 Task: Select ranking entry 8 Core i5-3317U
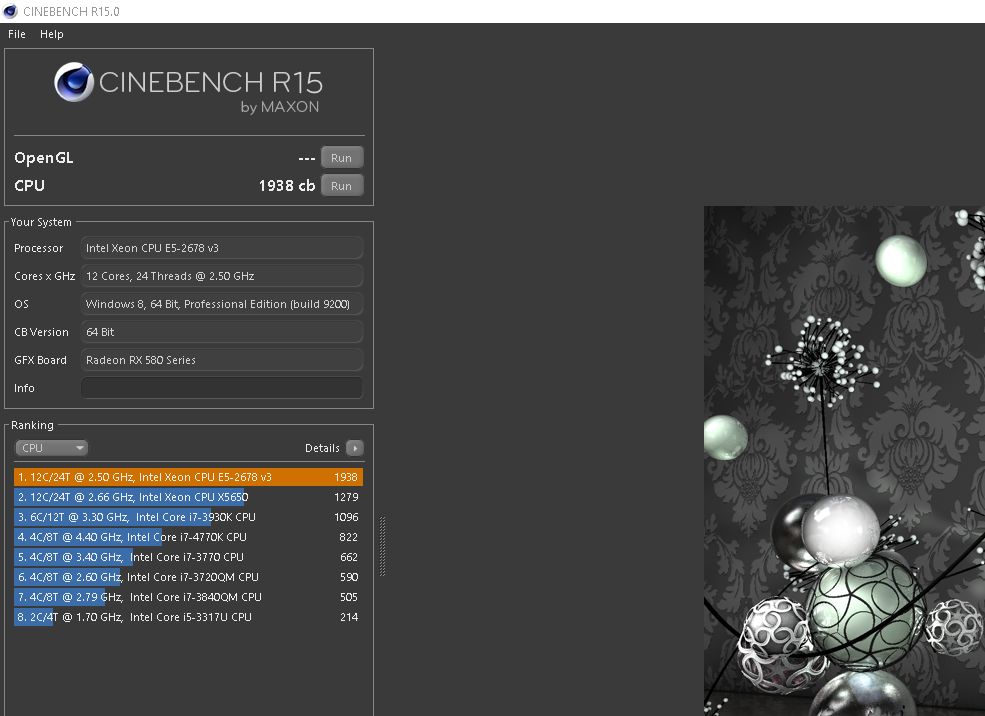click(x=188, y=617)
